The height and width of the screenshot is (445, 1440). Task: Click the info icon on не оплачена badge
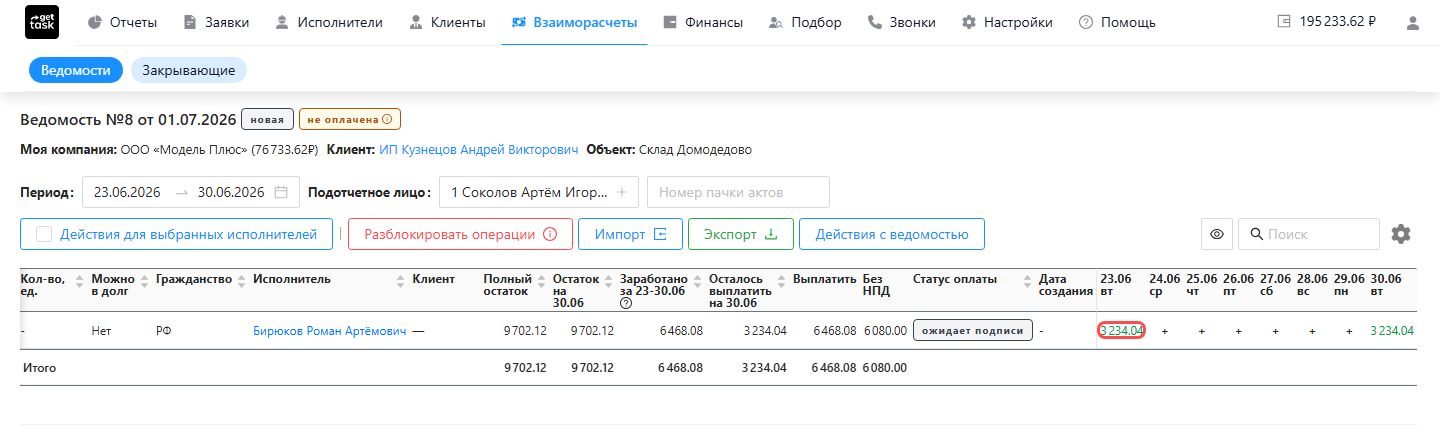pyautogui.click(x=386, y=119)
